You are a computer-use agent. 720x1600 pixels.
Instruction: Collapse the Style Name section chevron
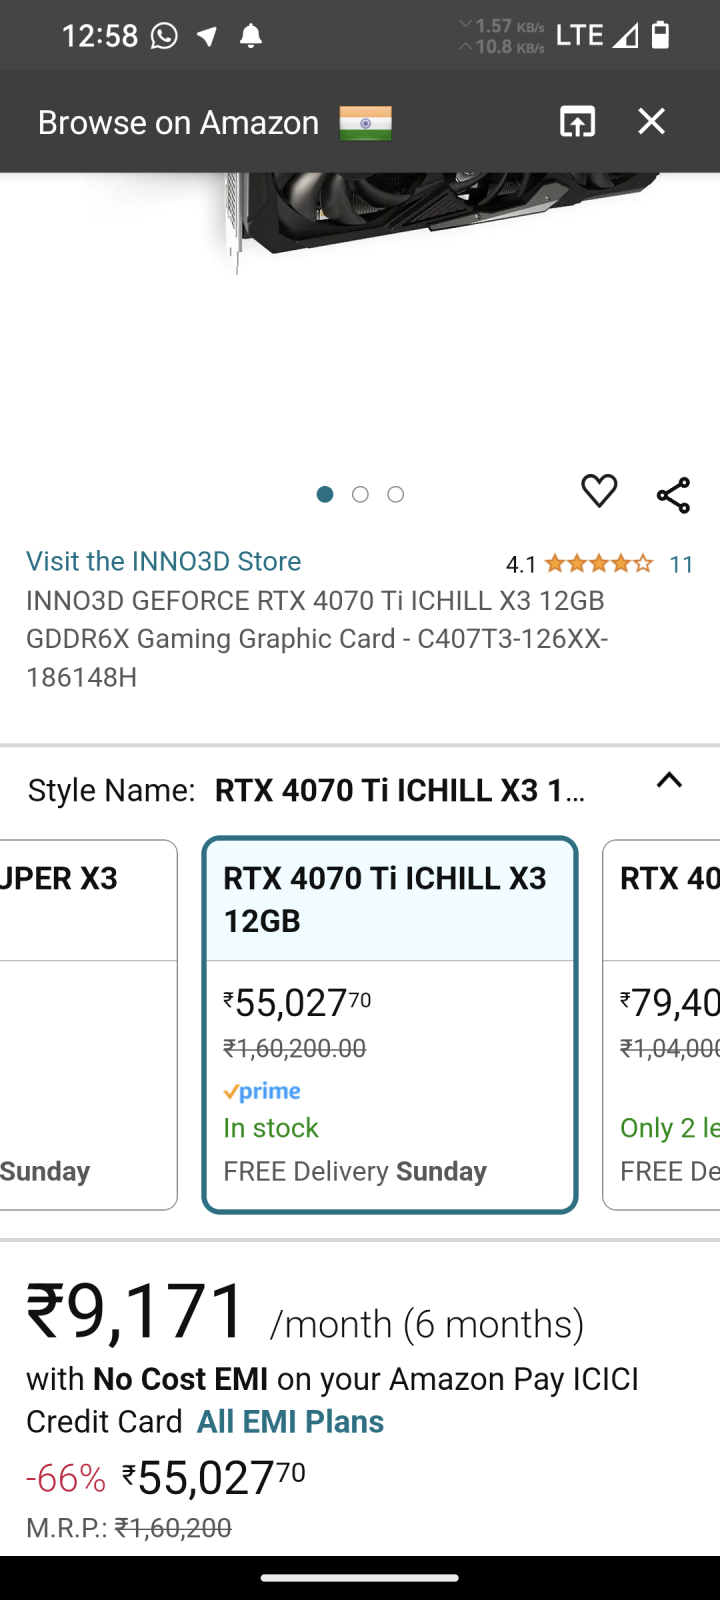669,781
